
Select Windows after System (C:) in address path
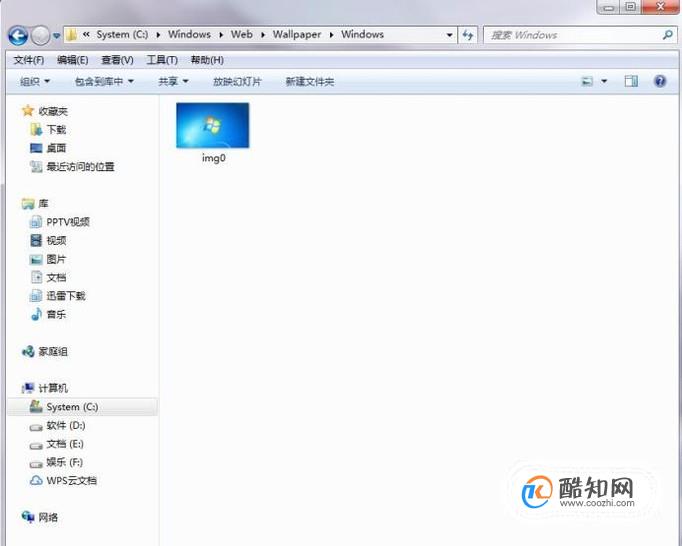click(x=189, y=34)
